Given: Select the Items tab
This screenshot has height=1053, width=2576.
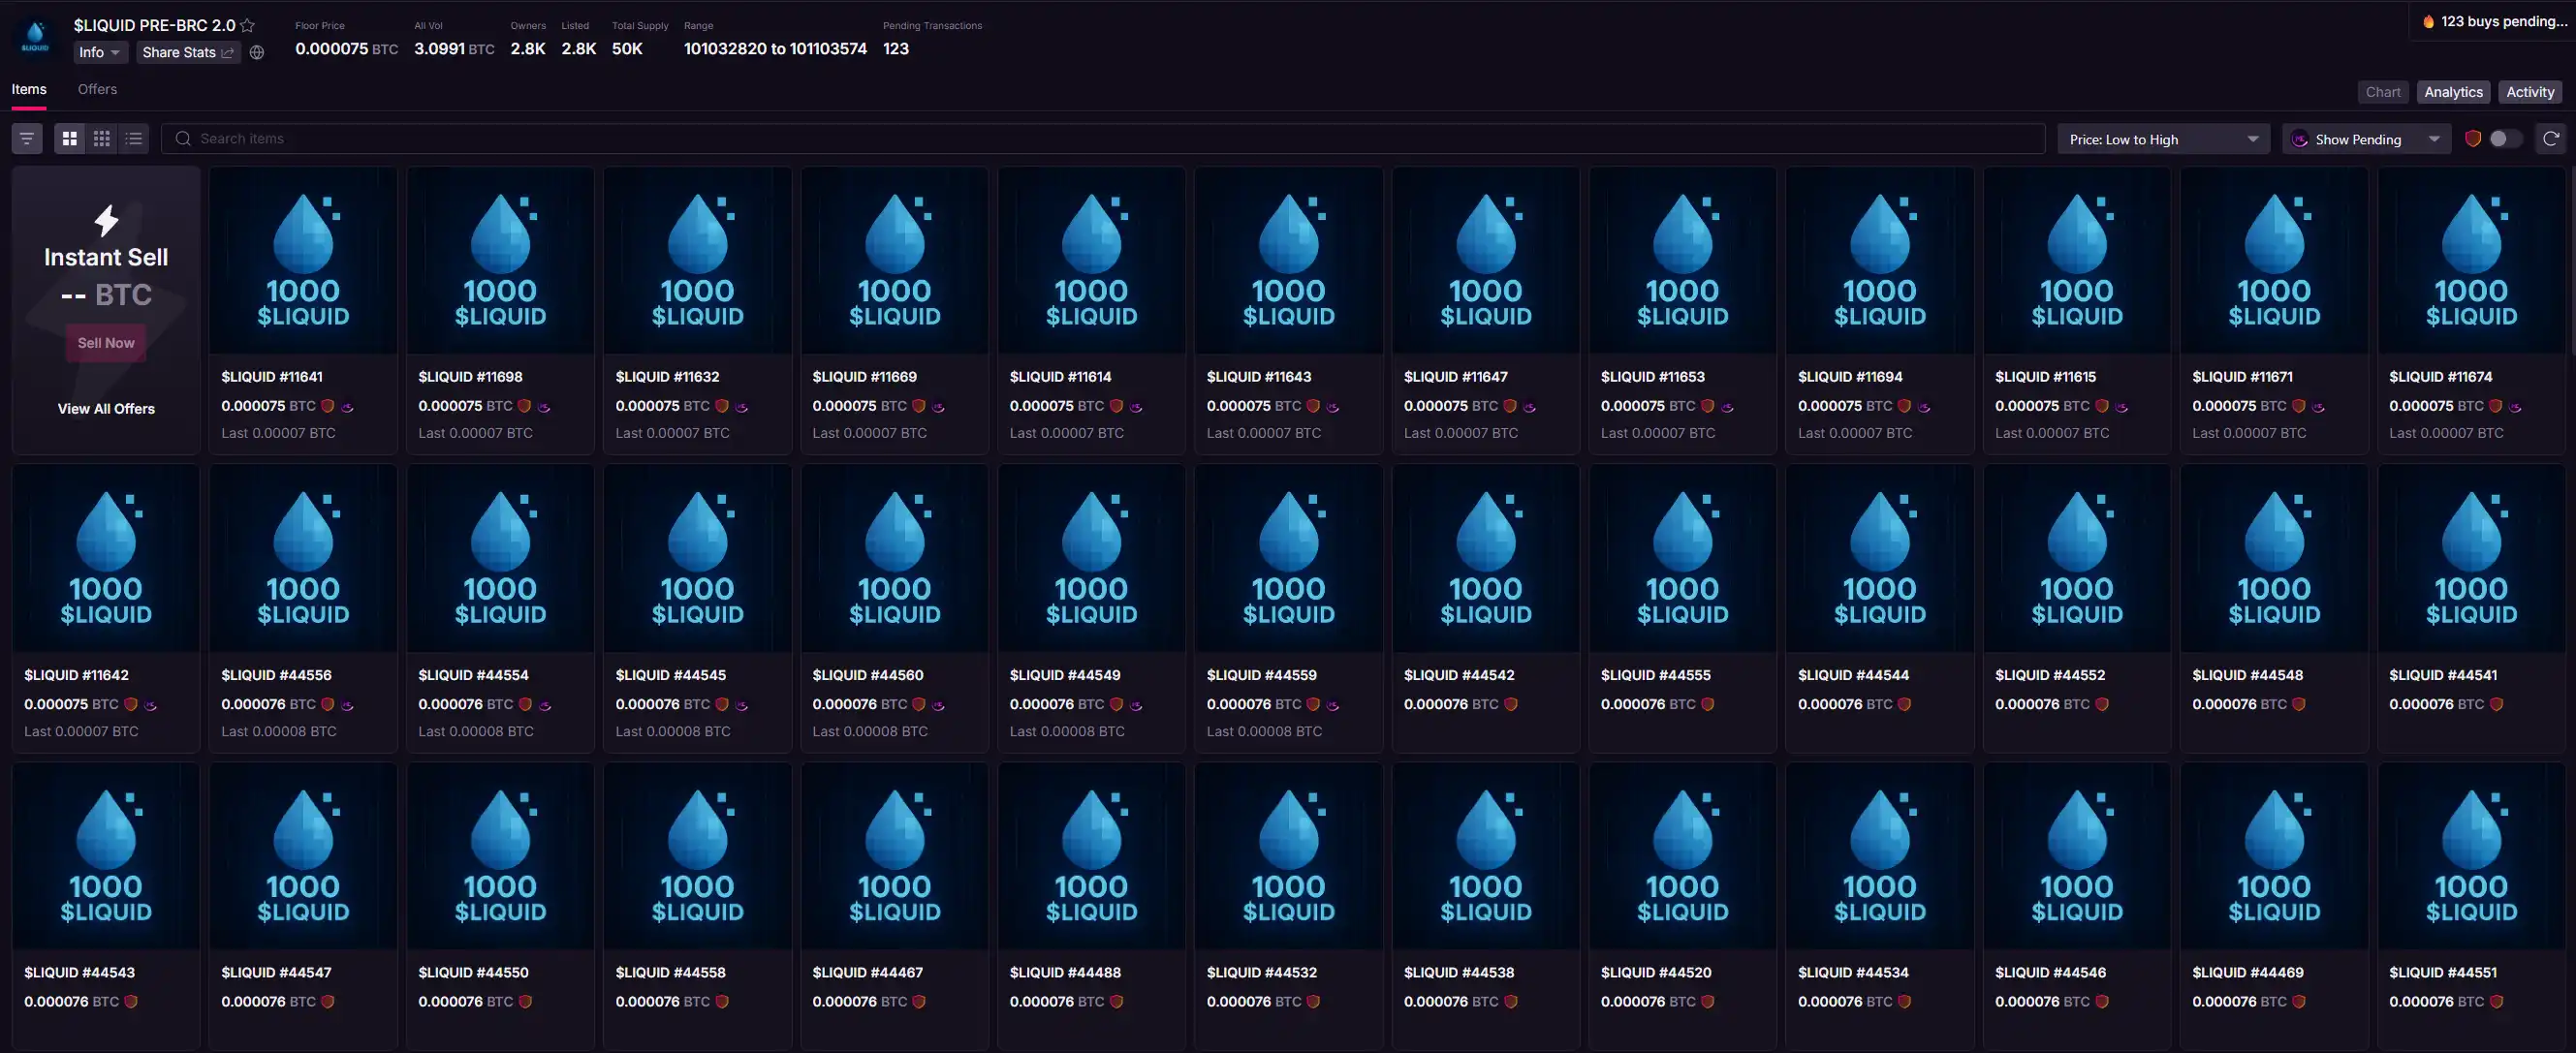Looking at the screenshot, I should (29, 89).
